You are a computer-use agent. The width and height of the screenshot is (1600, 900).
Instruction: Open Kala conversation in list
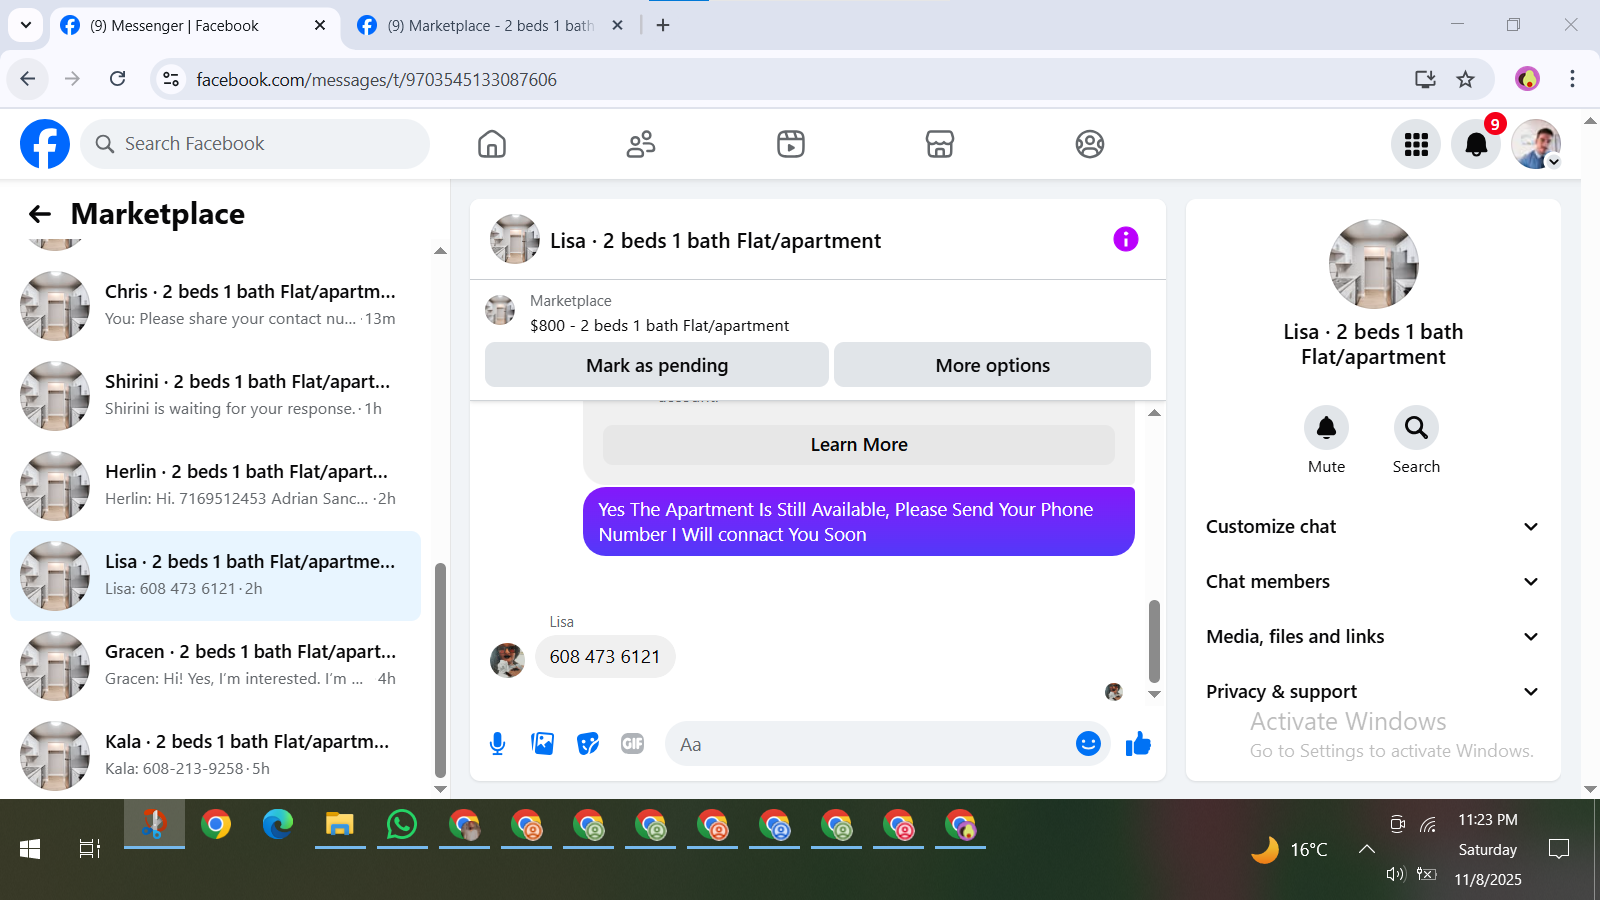[215, 755]
